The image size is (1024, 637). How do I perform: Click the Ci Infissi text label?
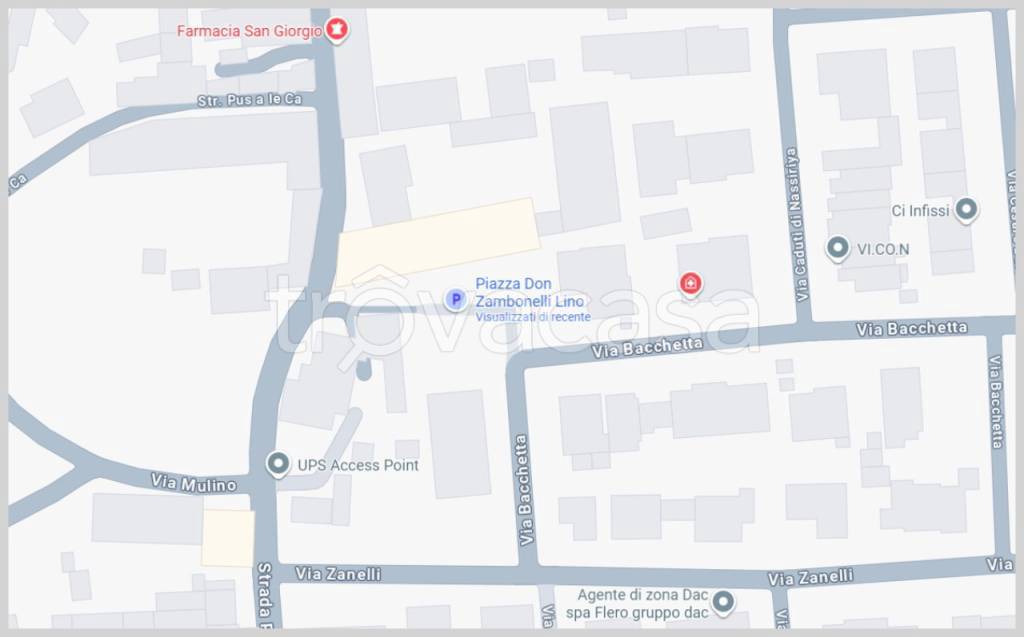920,210
